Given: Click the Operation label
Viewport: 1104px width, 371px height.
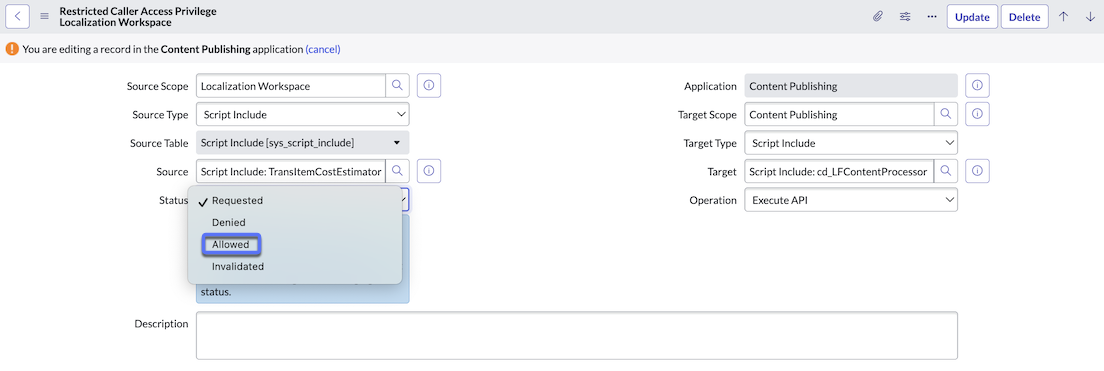Looking at the screenshot, I should 713,200.
